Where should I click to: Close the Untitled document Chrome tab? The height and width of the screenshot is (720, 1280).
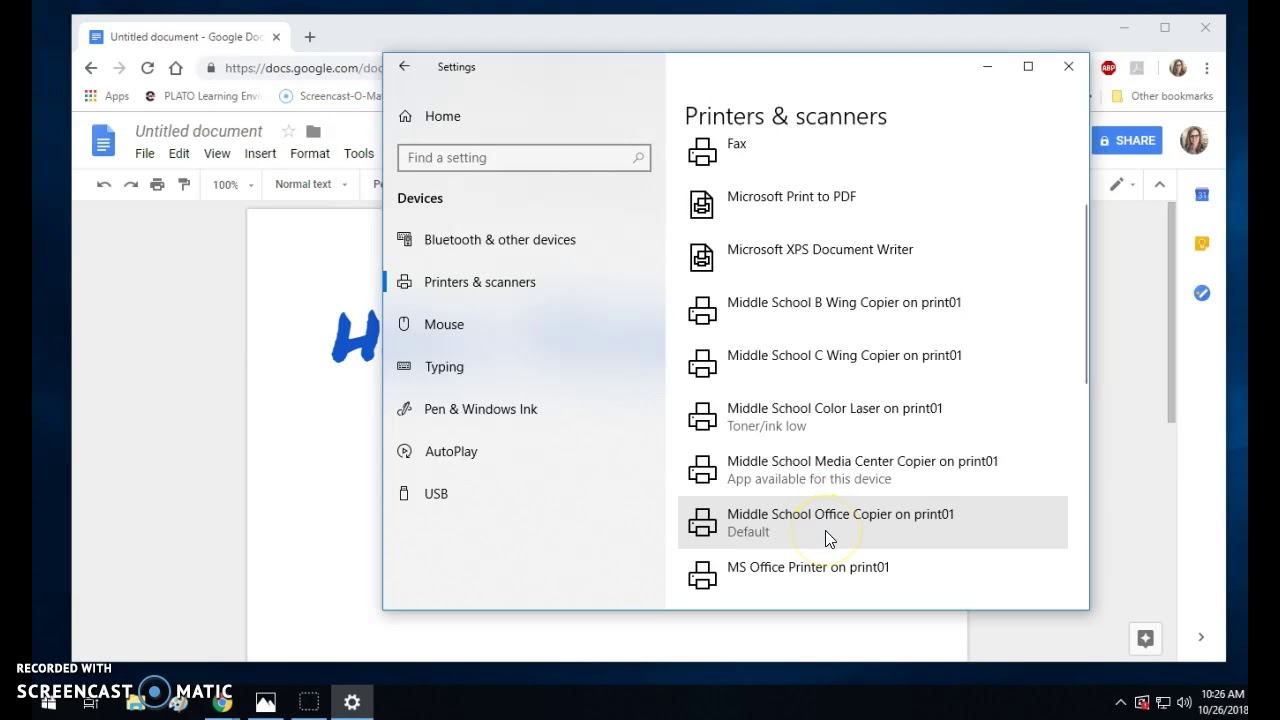point(276,37)
